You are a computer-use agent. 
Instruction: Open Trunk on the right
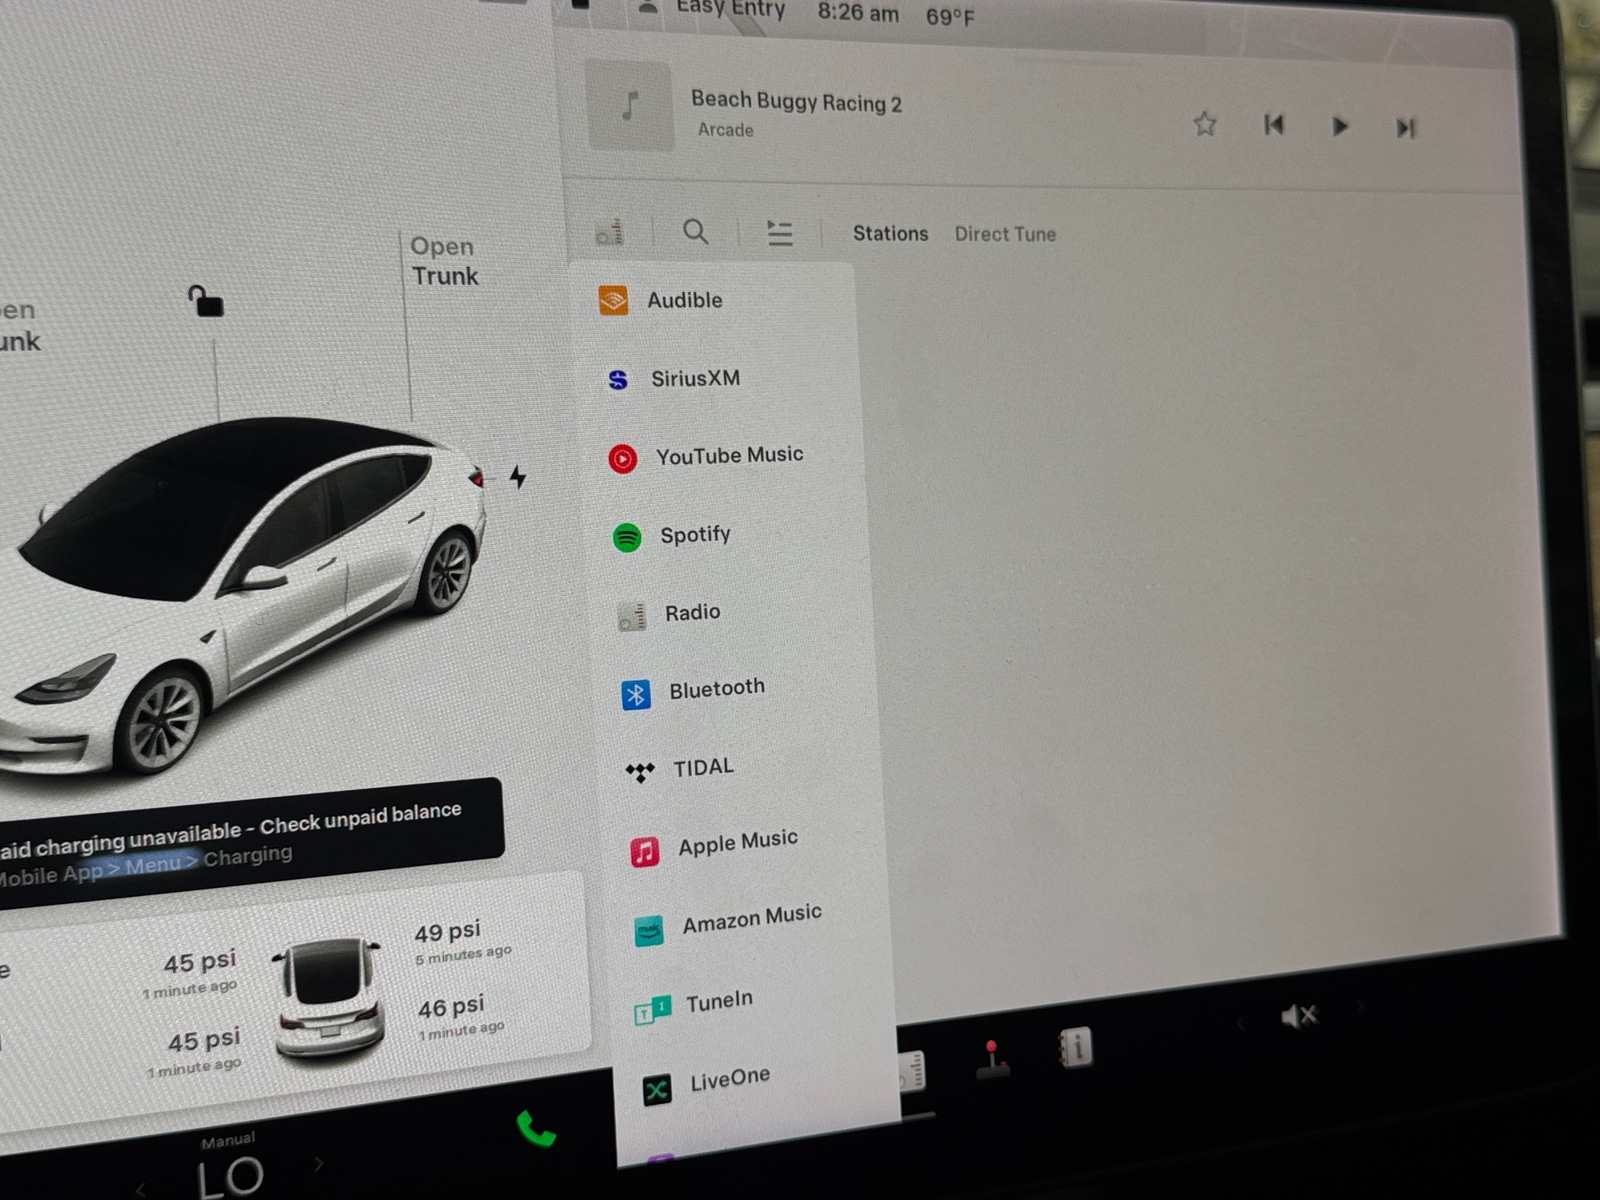click(x=444, y=261)
